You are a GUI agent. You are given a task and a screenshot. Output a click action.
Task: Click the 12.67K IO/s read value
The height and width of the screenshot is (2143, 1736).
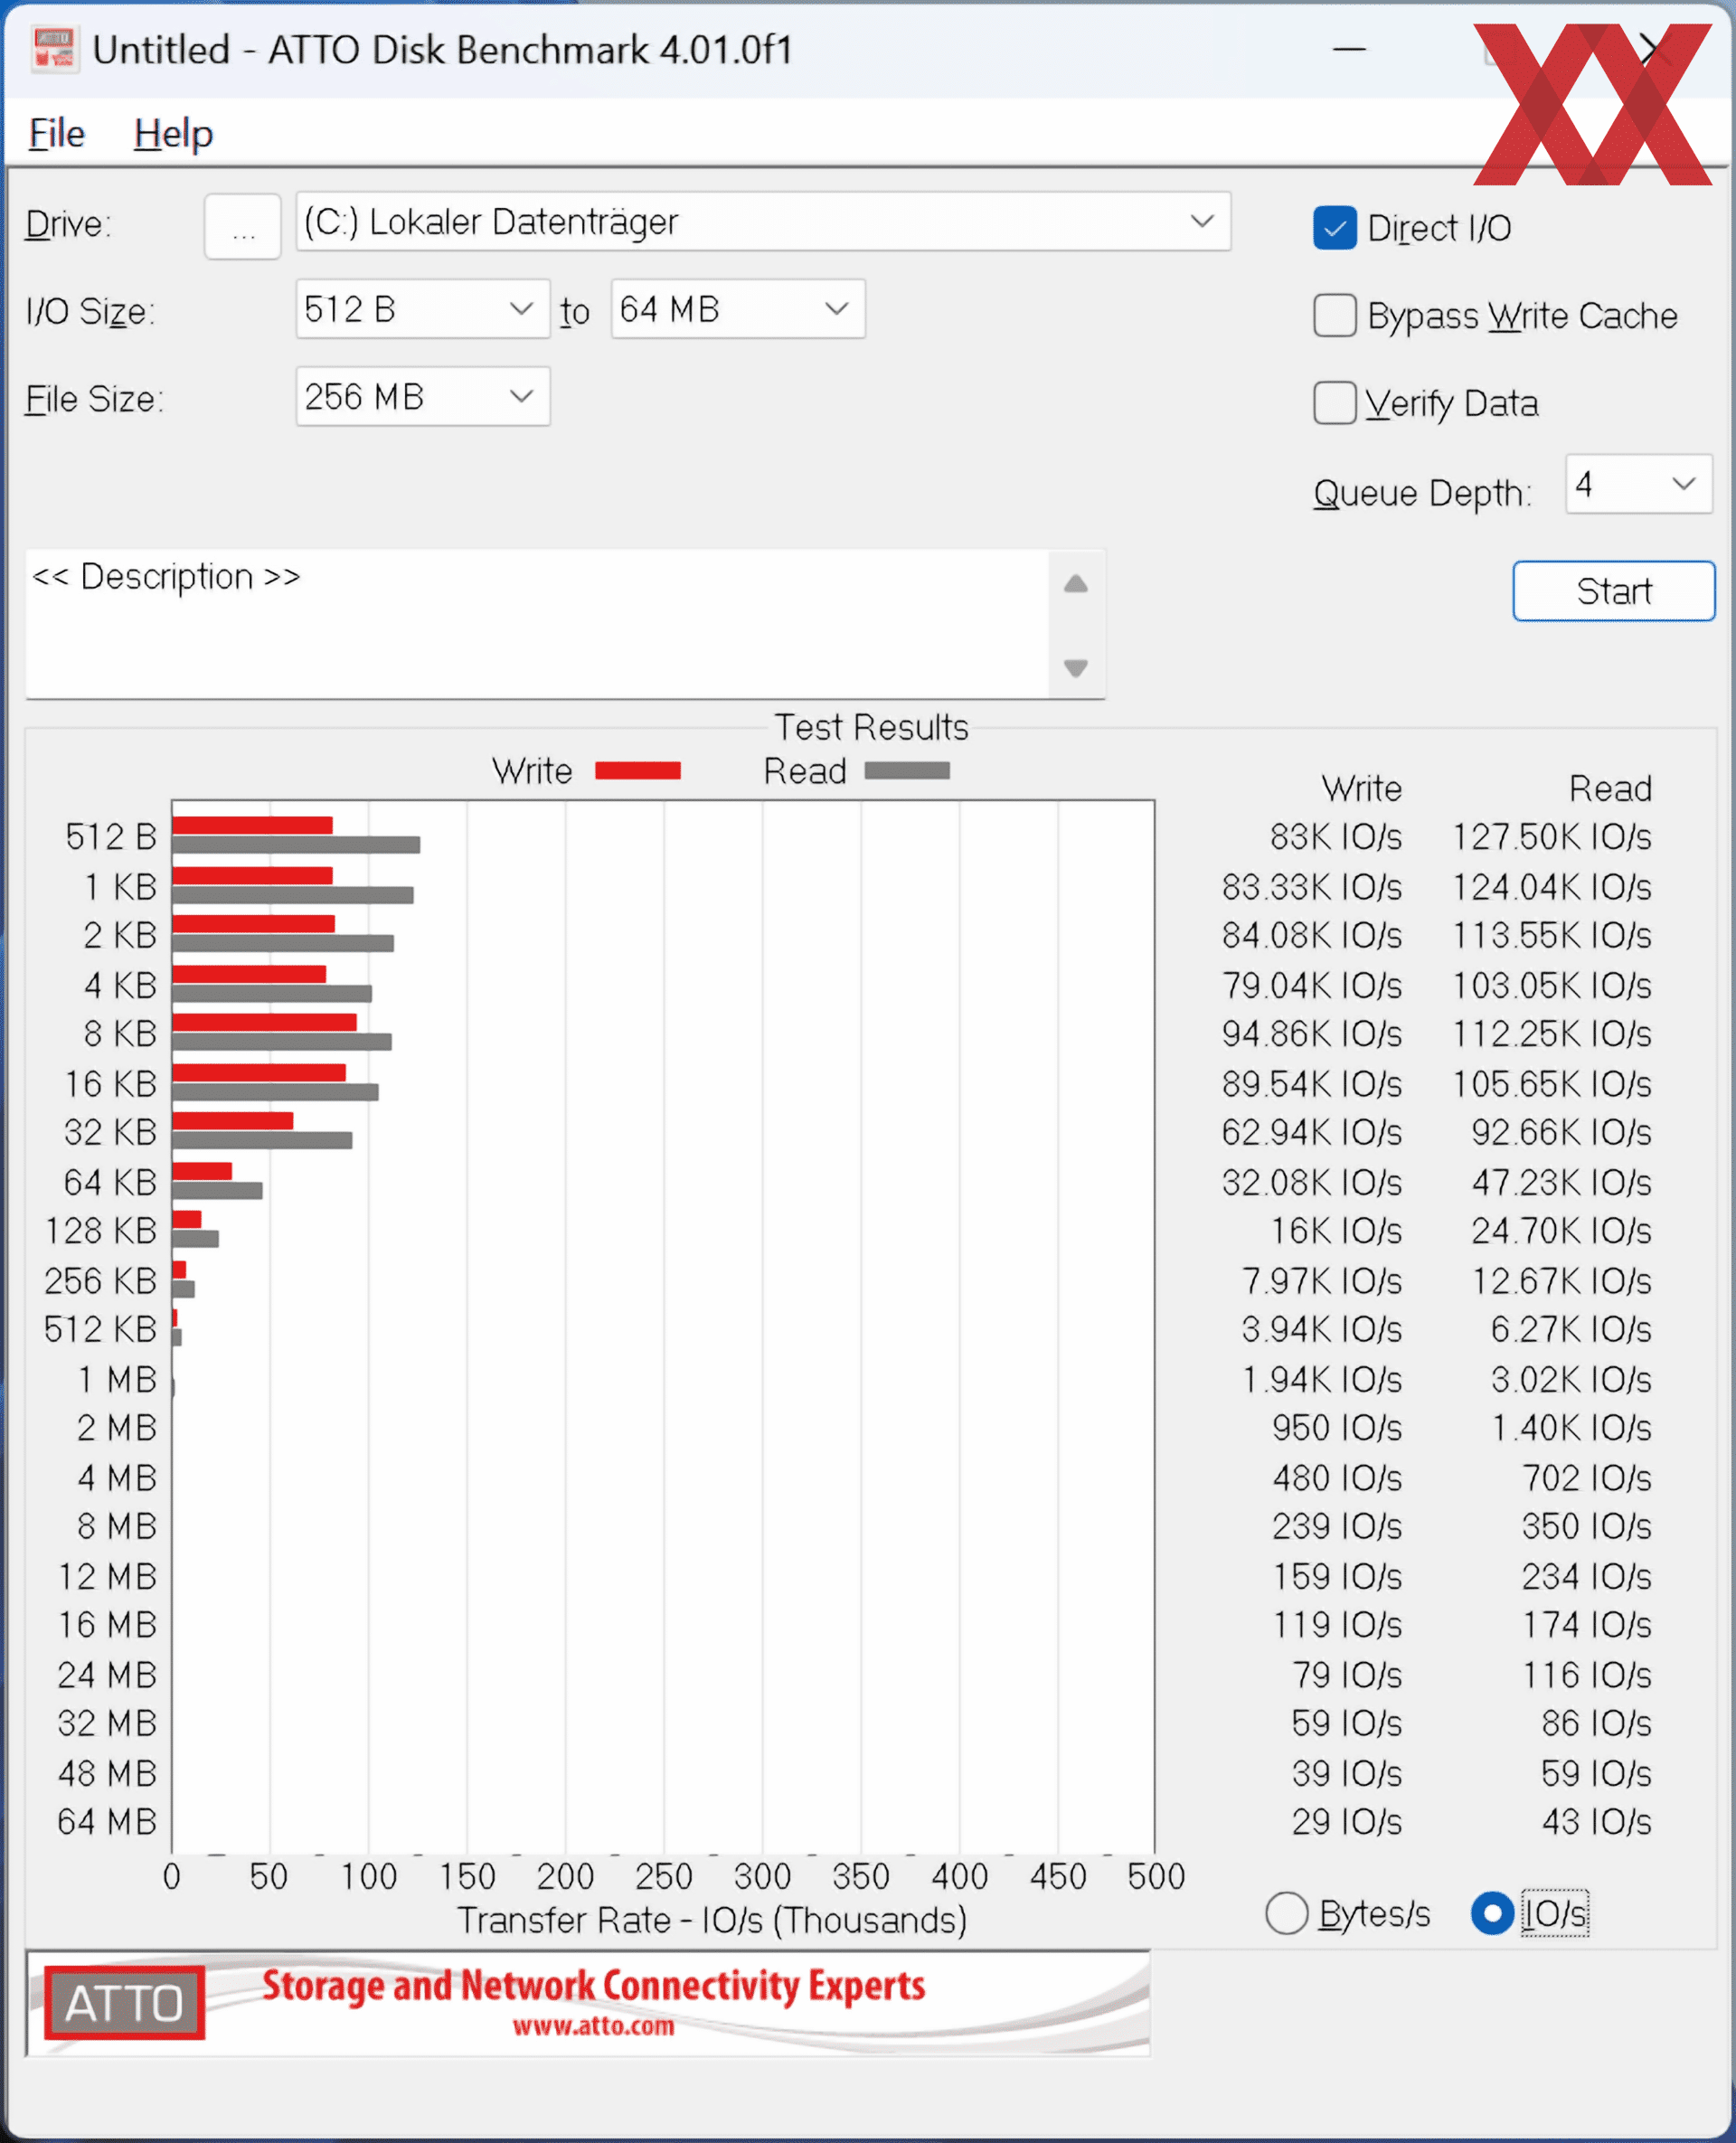click(x=1561, y=1281)
